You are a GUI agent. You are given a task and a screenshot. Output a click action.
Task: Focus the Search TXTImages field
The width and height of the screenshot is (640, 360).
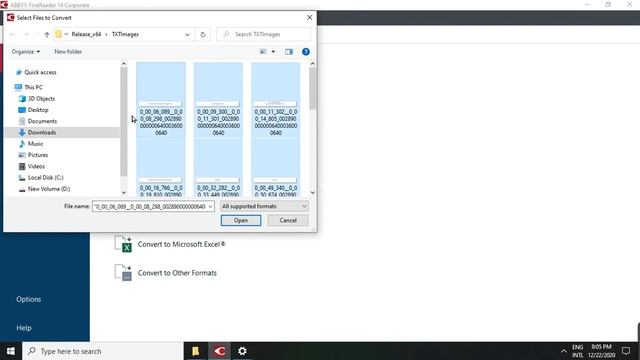click(263, 35)
